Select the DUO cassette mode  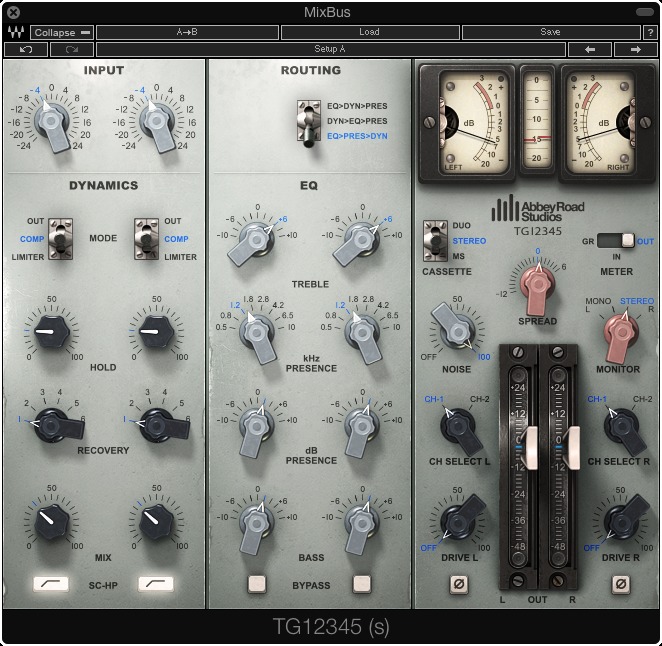coord(461,225)
